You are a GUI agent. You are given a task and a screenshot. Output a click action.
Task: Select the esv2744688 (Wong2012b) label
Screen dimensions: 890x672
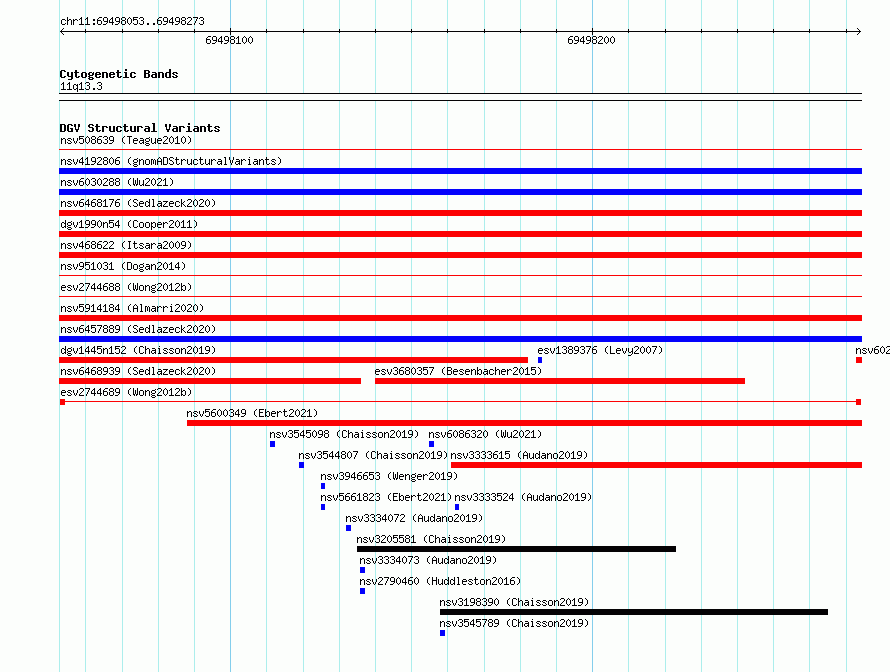tap(126, 287)
